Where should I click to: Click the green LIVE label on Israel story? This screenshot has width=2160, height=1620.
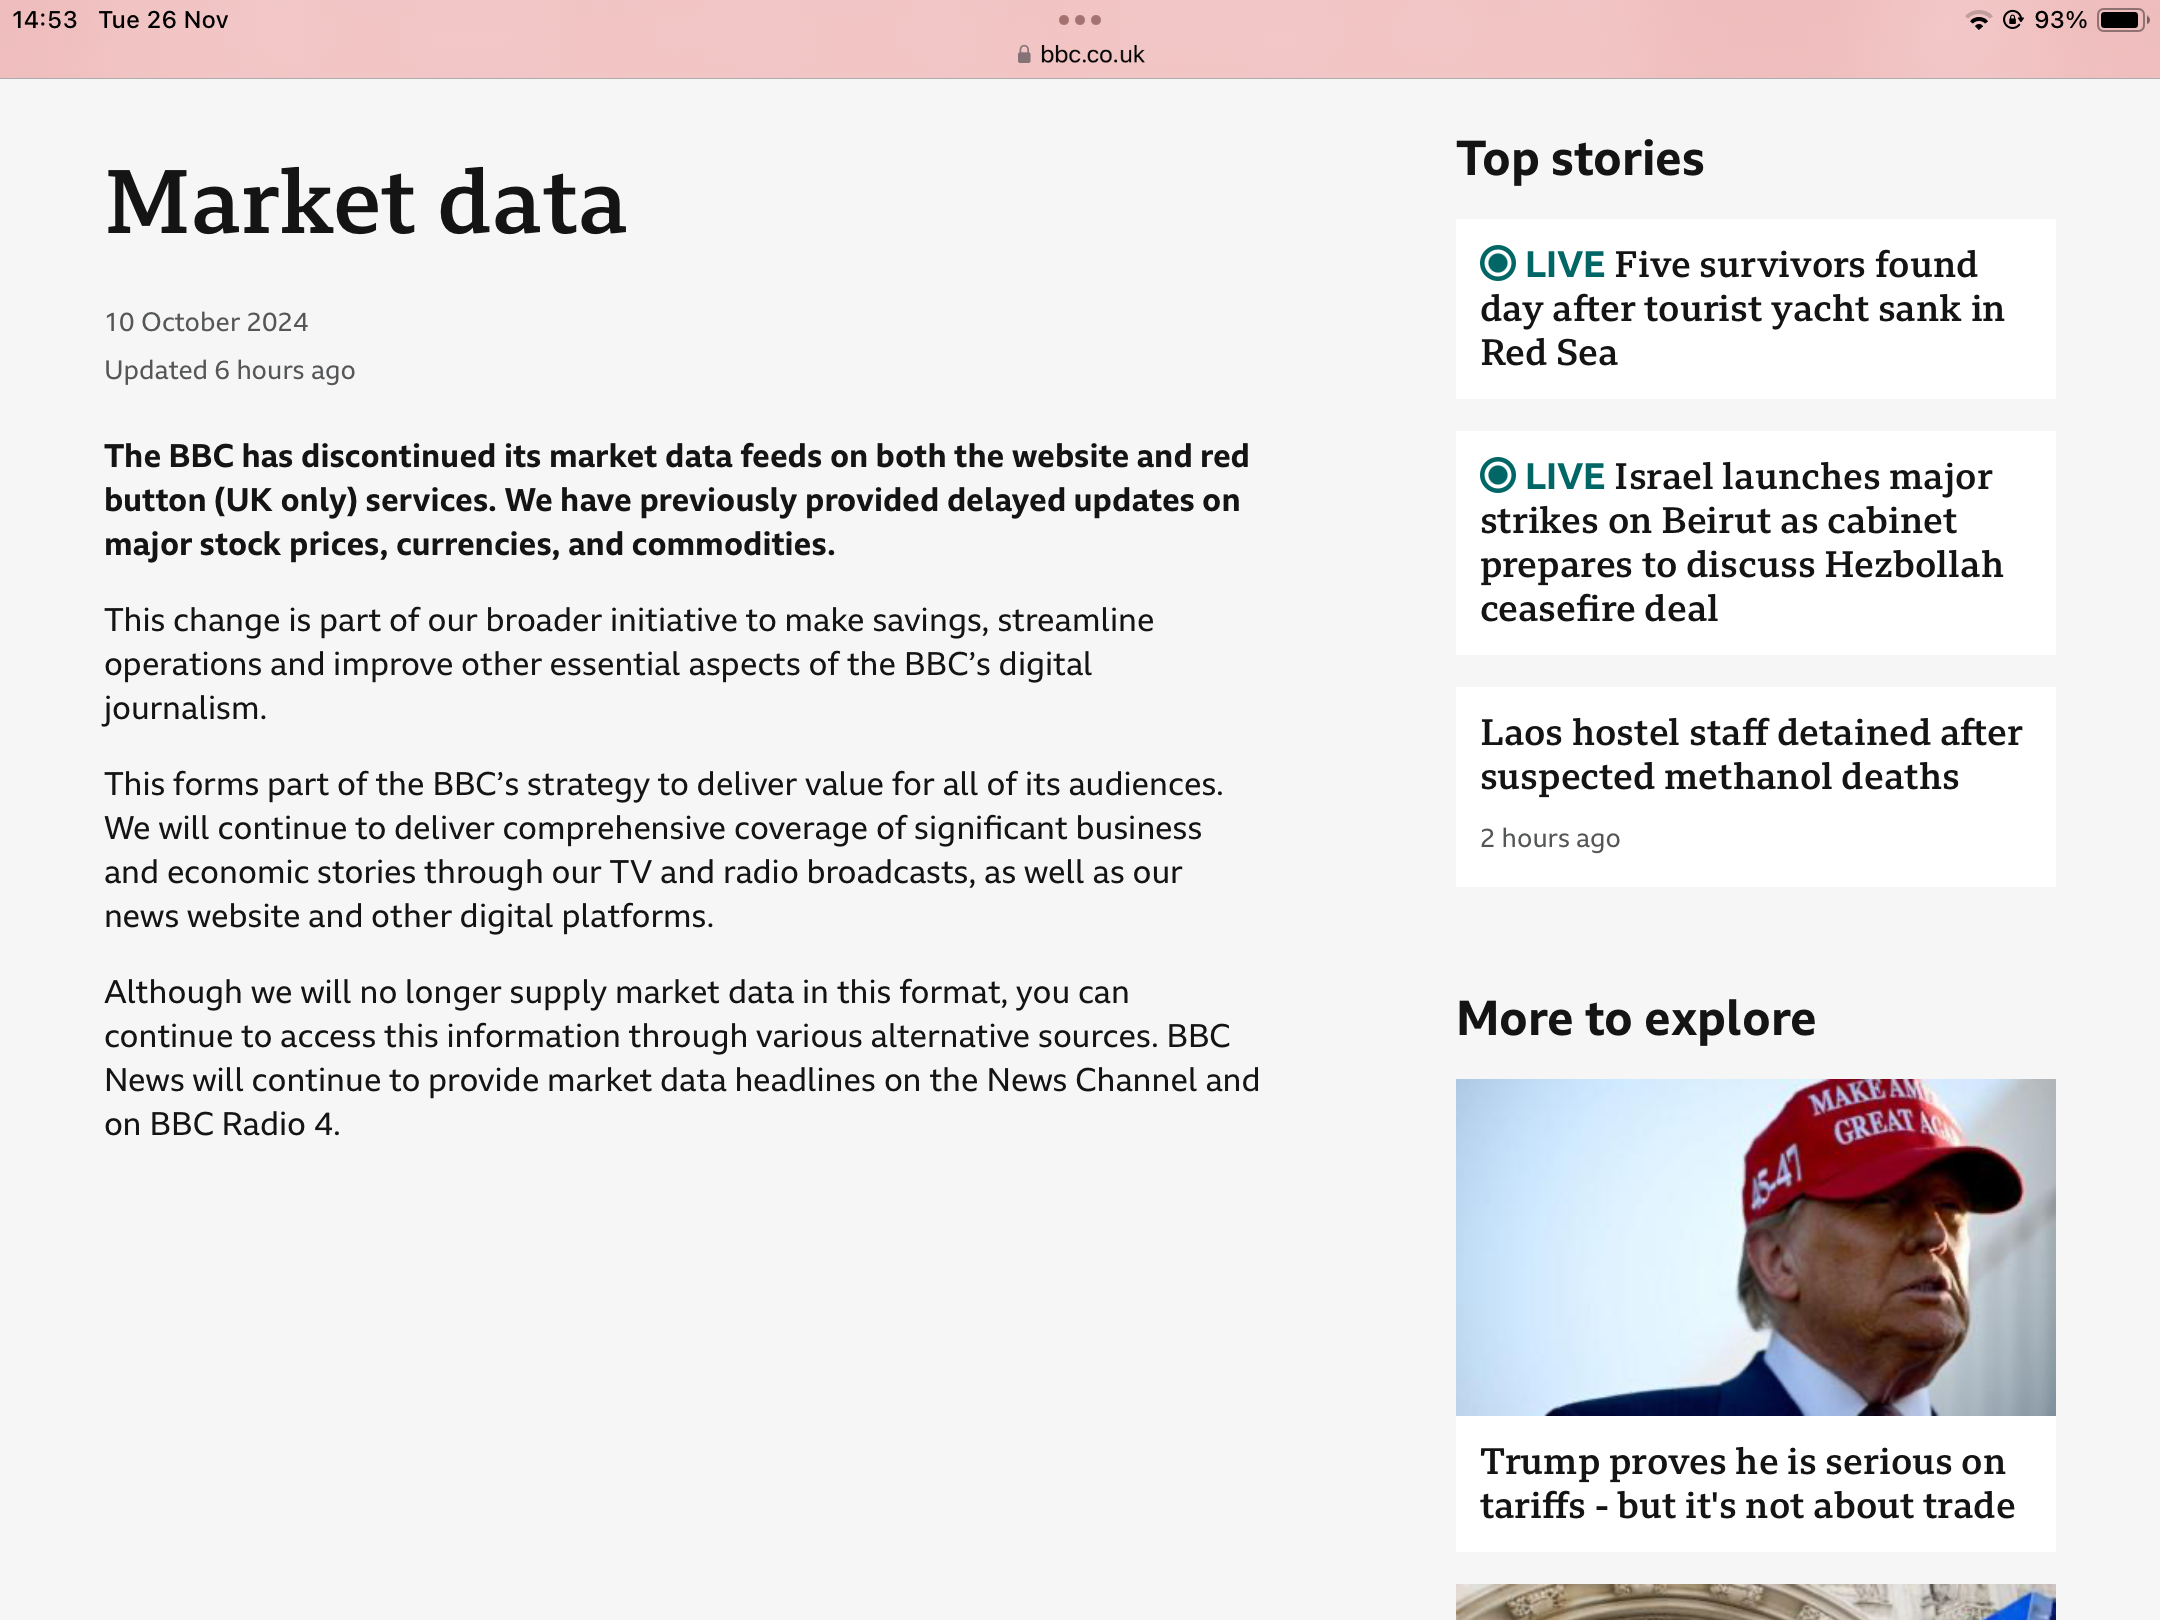[x=1564, y=477]
